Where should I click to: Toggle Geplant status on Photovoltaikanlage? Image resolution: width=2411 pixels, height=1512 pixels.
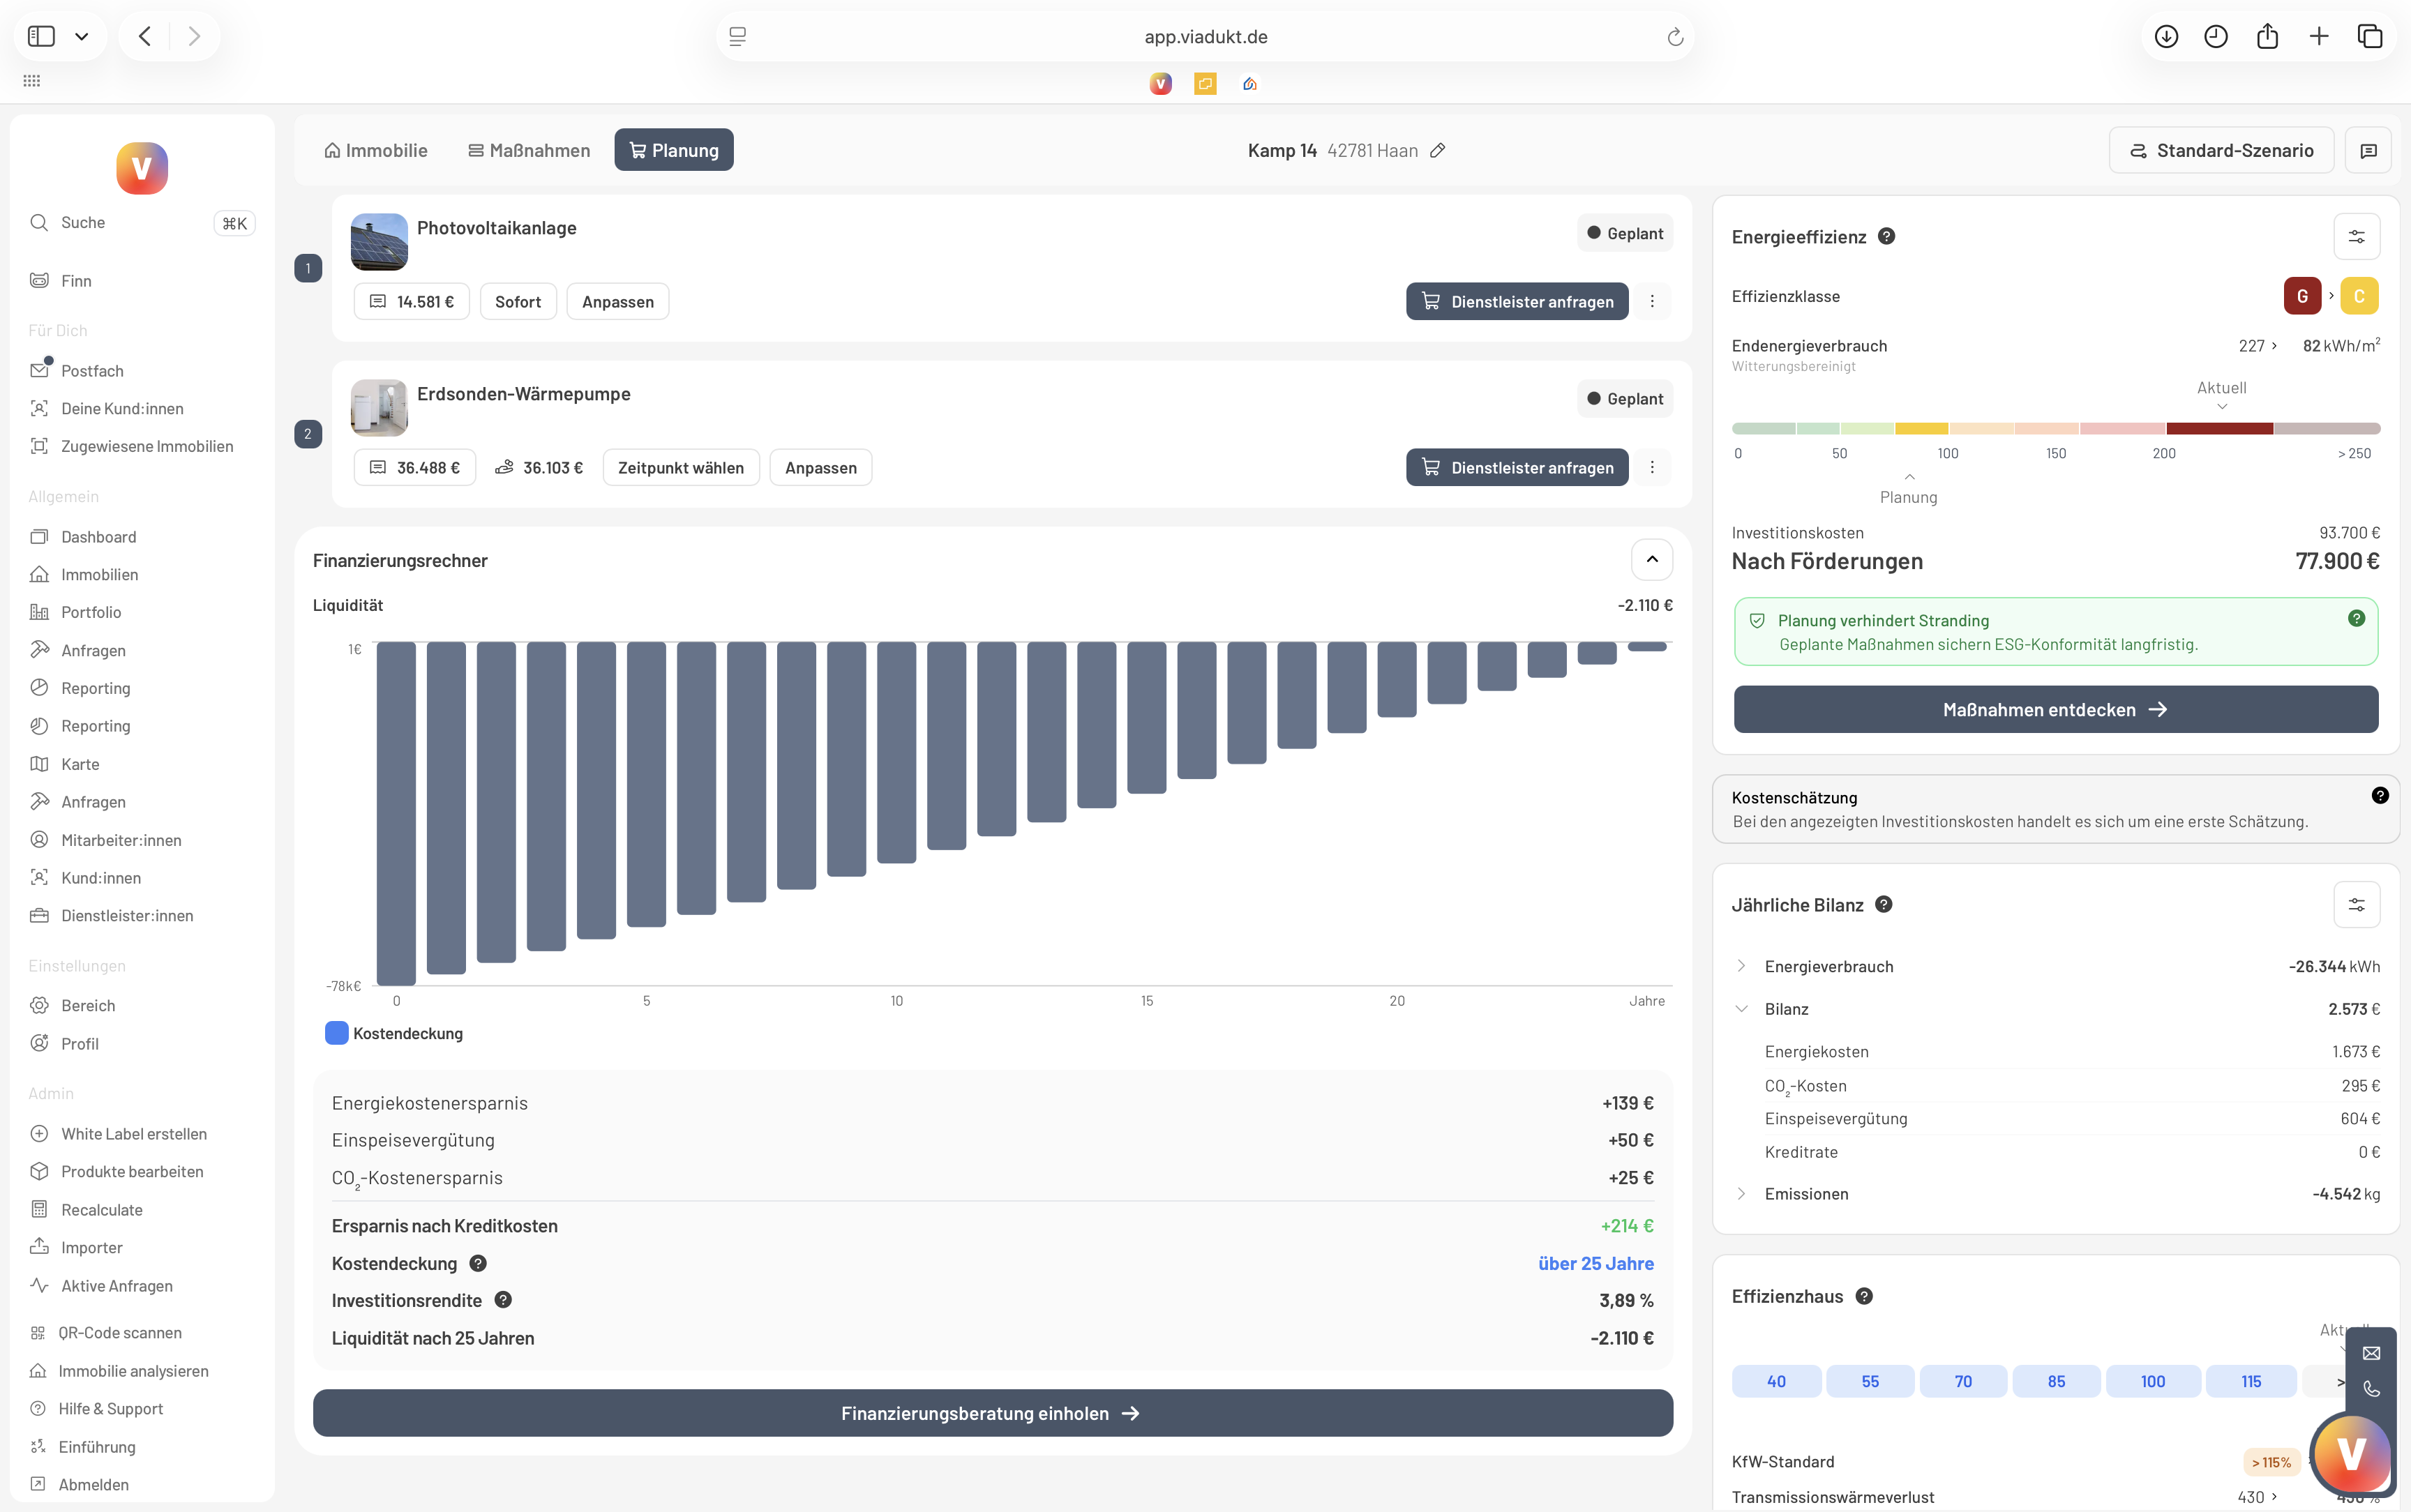(x=1625, y=233)
